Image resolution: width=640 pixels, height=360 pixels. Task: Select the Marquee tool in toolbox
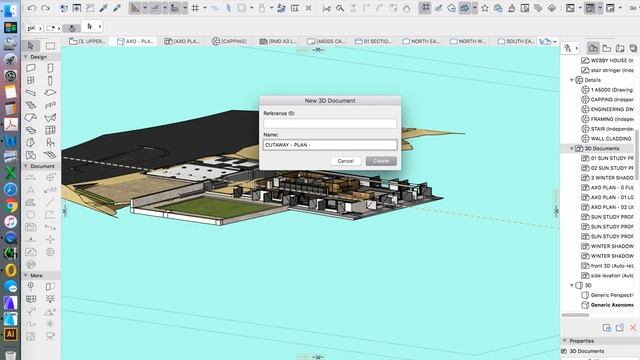(x=50, y=46)
